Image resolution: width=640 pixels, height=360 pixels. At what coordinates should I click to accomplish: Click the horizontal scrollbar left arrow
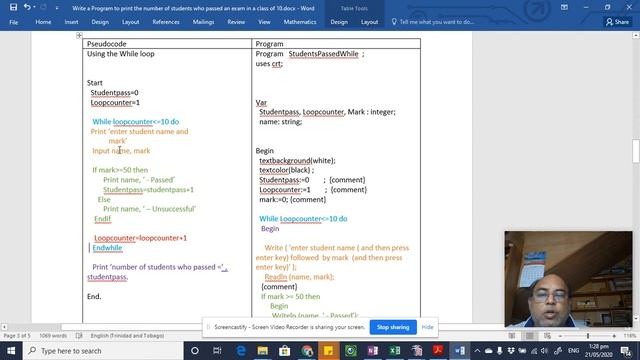click(4, 327)
